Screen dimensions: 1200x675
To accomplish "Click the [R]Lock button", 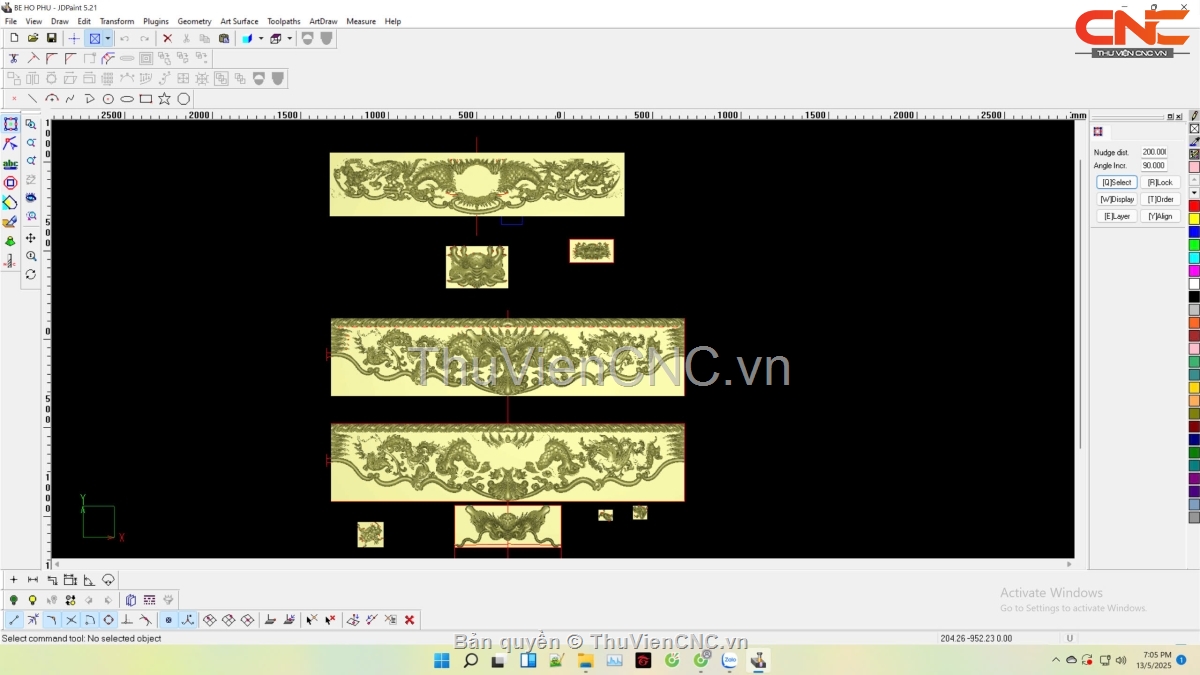I will (x=1160, y=182).
